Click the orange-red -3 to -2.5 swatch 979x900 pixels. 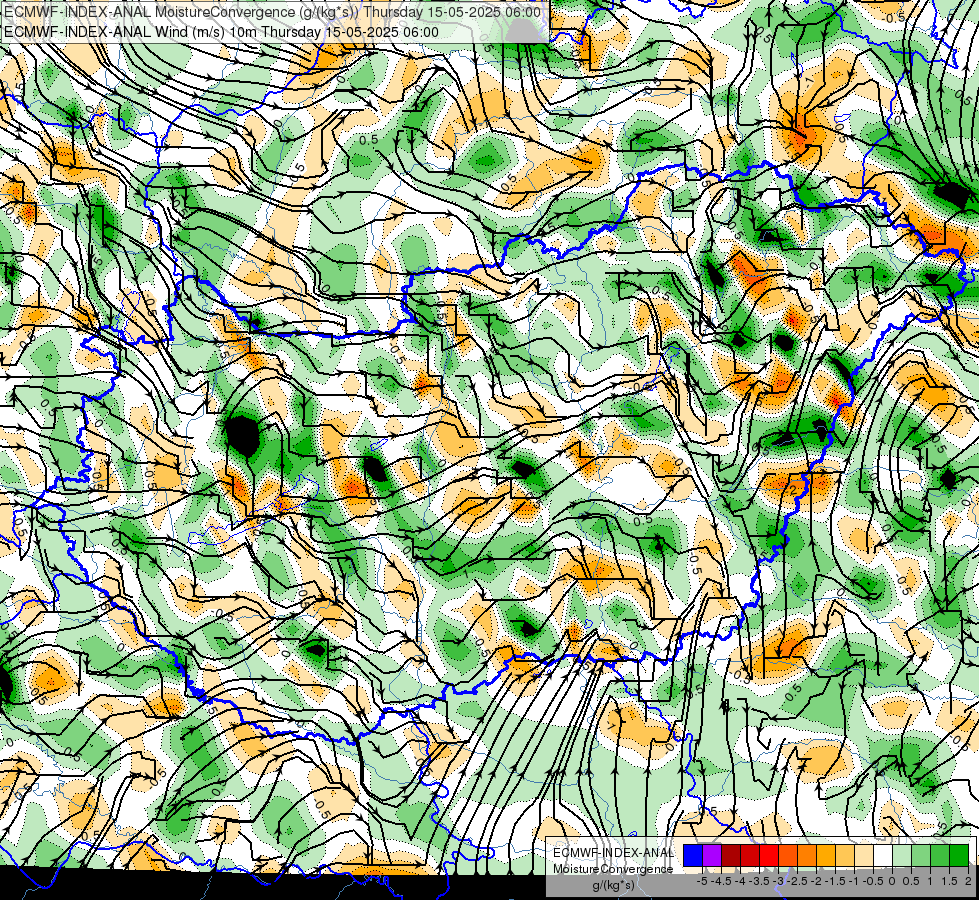point(788,856)
